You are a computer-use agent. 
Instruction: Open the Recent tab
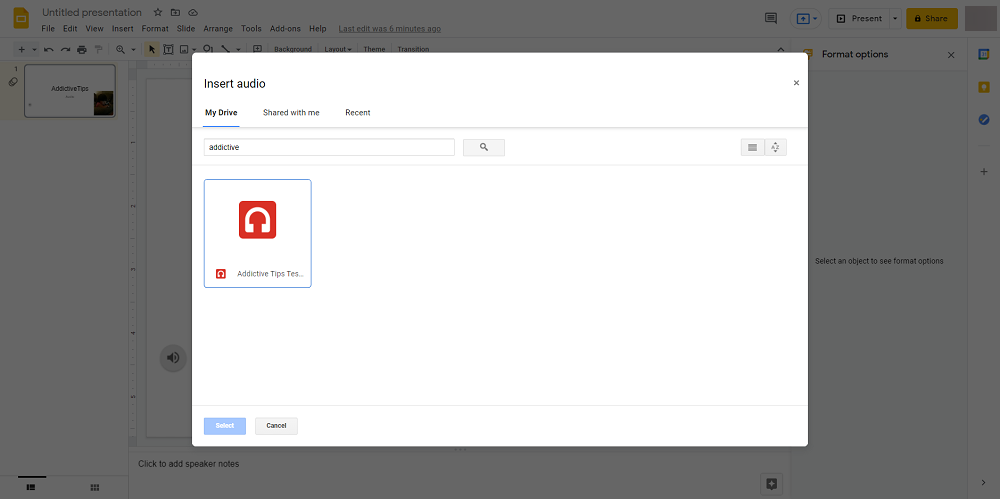click(357, 113)
